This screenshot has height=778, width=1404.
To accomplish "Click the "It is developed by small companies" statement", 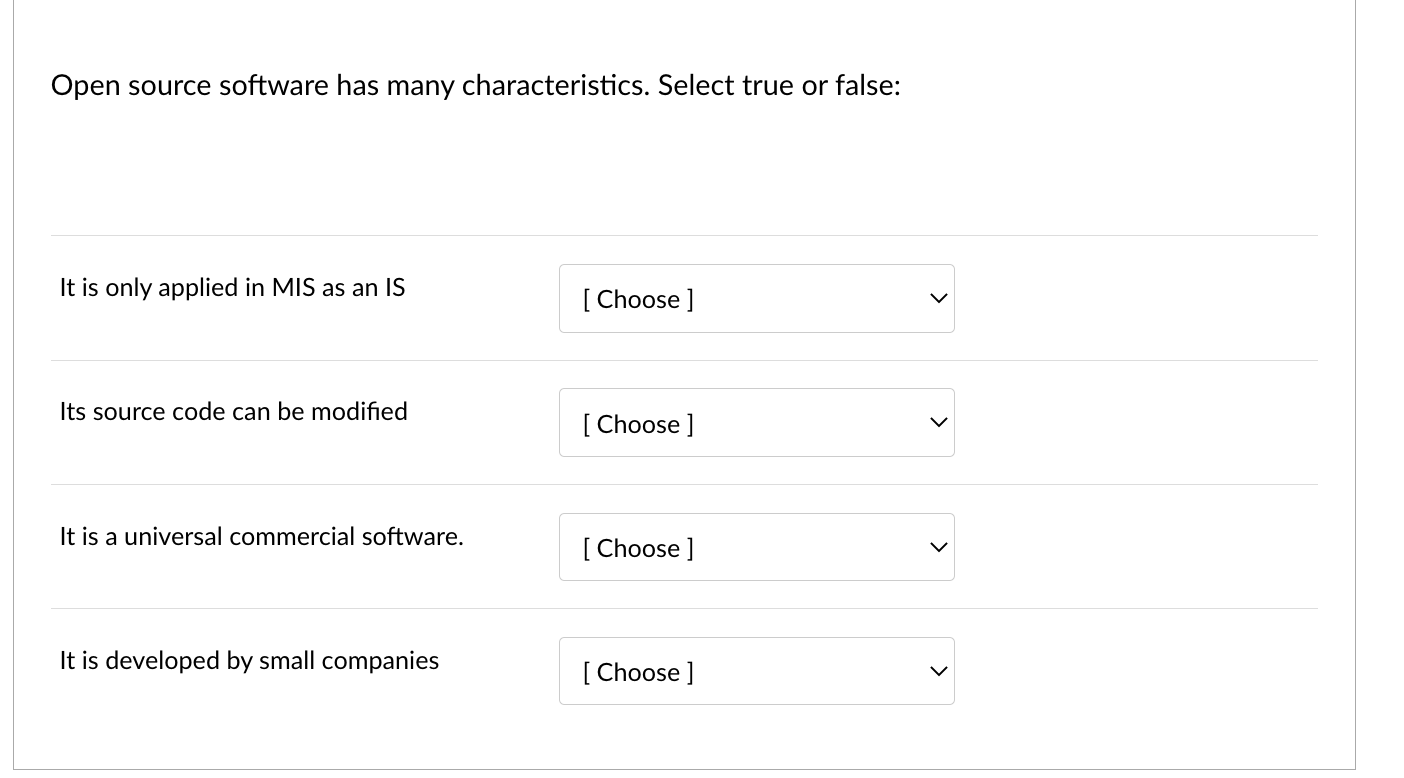I will click(x=249, y=661).
